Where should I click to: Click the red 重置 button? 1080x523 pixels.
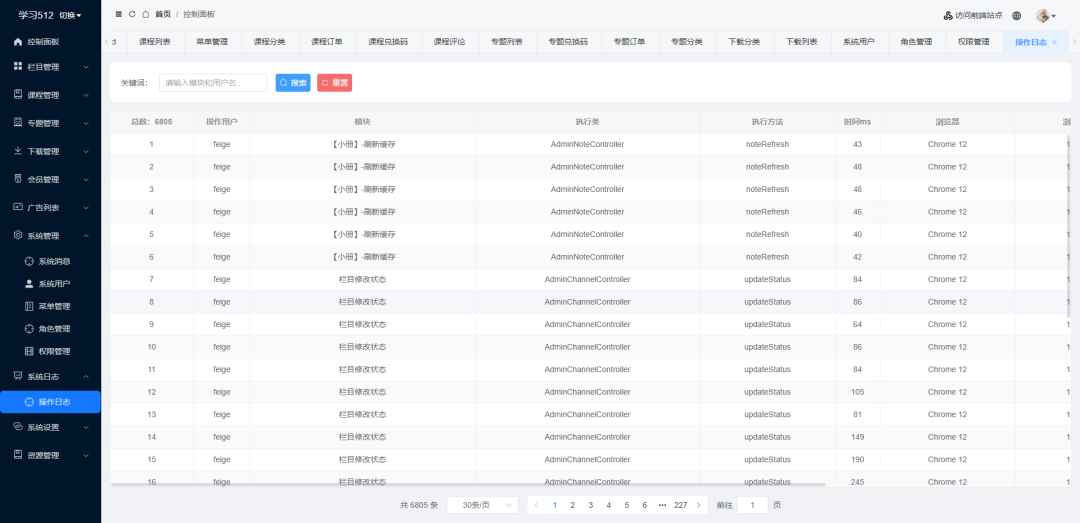(x=335, y=83)
